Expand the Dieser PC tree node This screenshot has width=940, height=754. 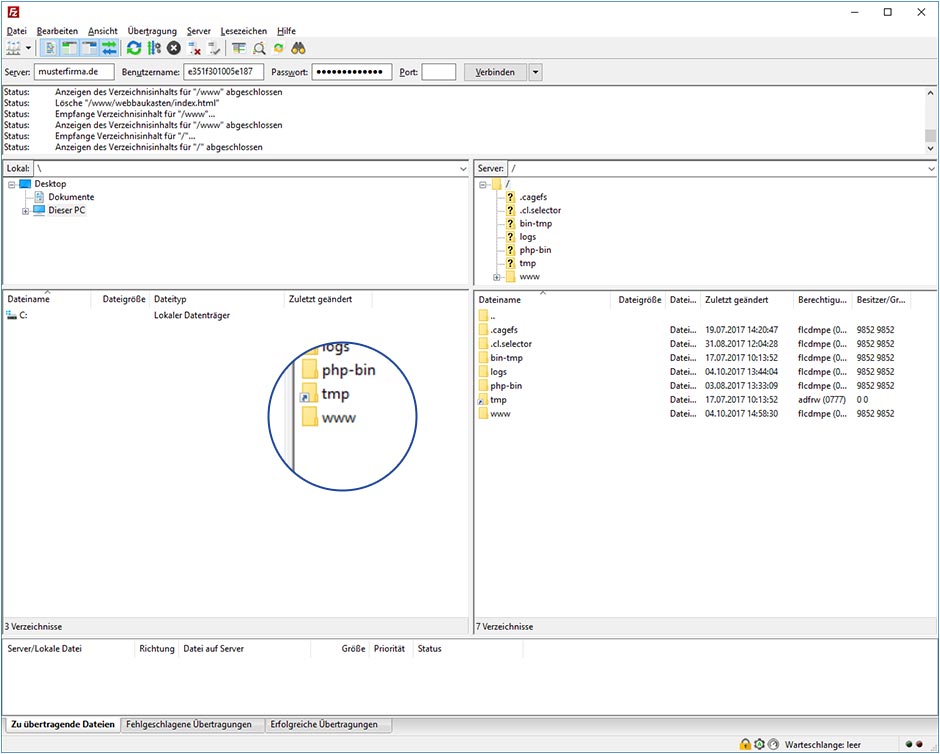point(25,211)
